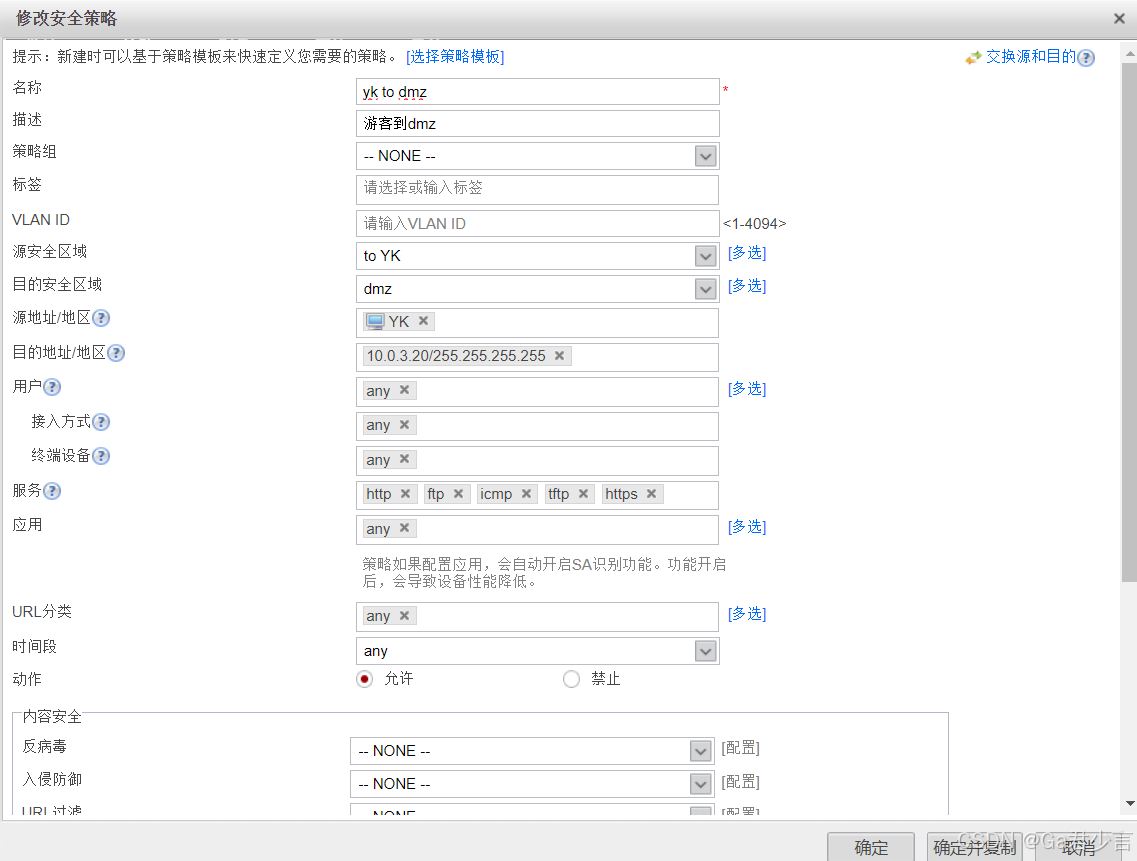The image size is (1137, 861).
Task: Click 多选 next to 用户 field
Action: [x=747, y=389]
